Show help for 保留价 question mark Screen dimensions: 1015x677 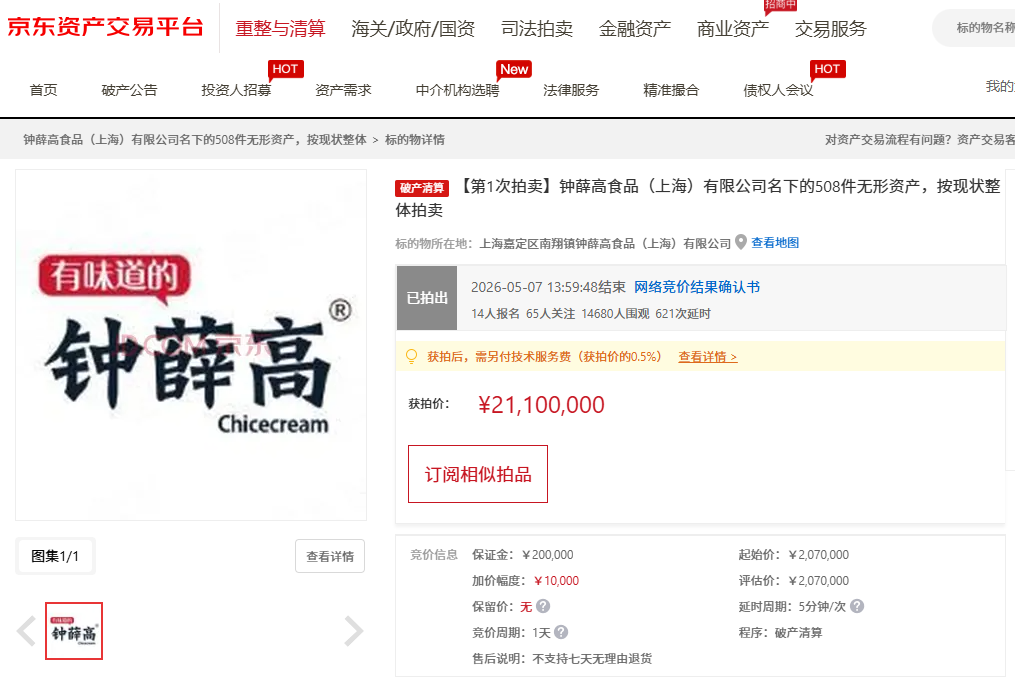point(543,606)
